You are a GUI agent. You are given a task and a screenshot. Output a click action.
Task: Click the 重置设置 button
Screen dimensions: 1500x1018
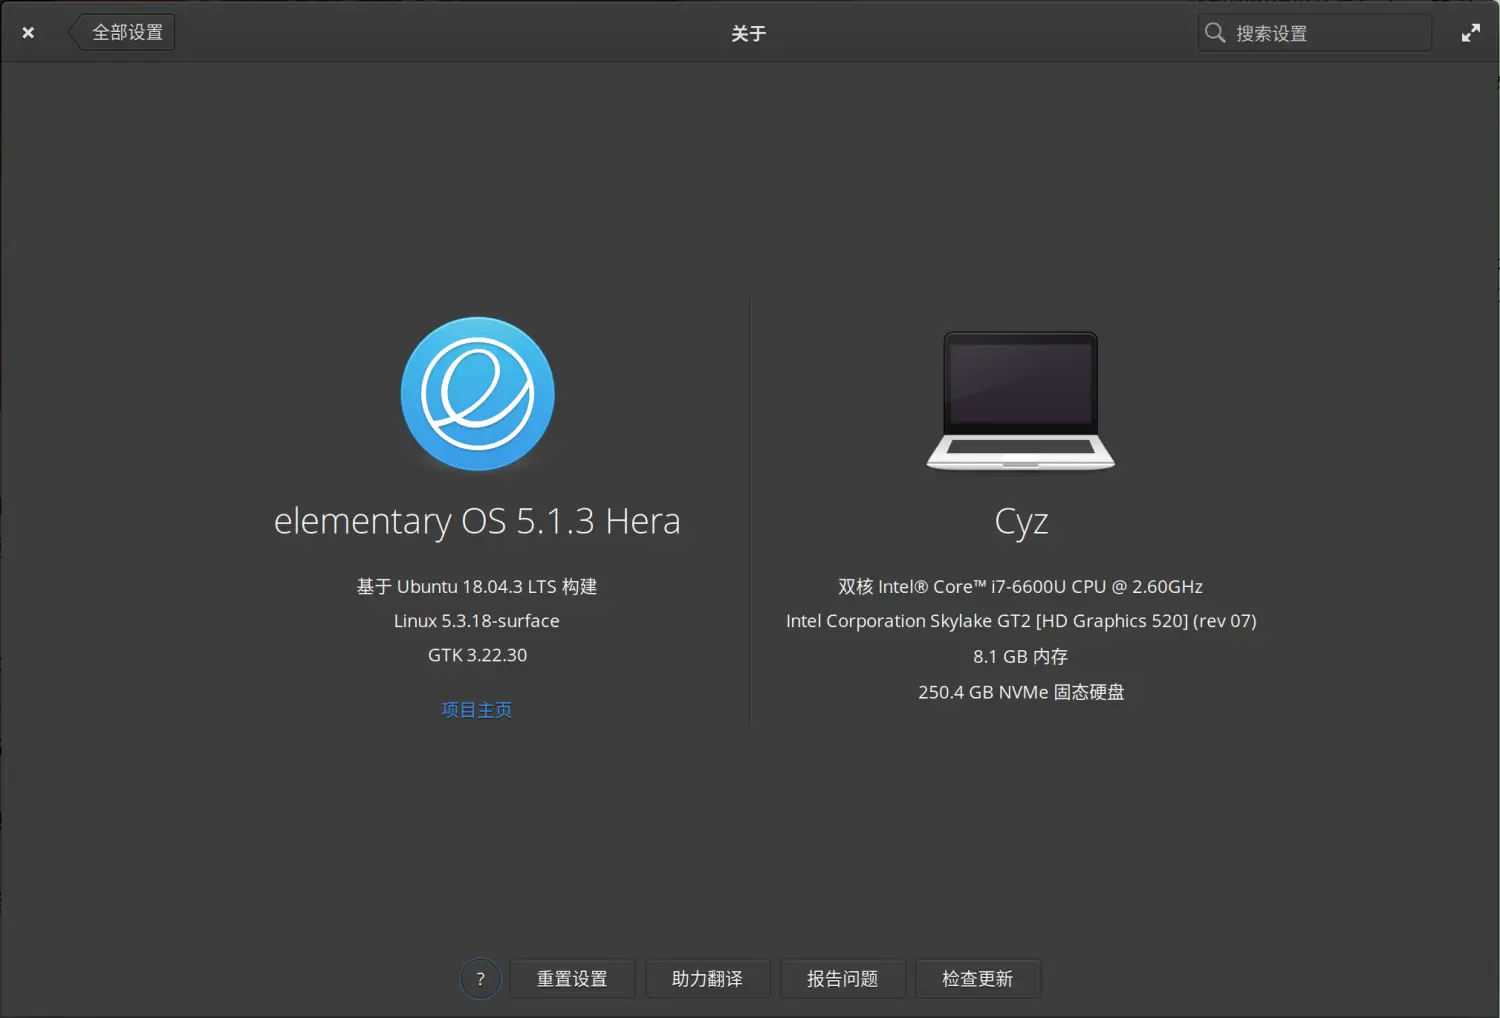click(572, 979)
